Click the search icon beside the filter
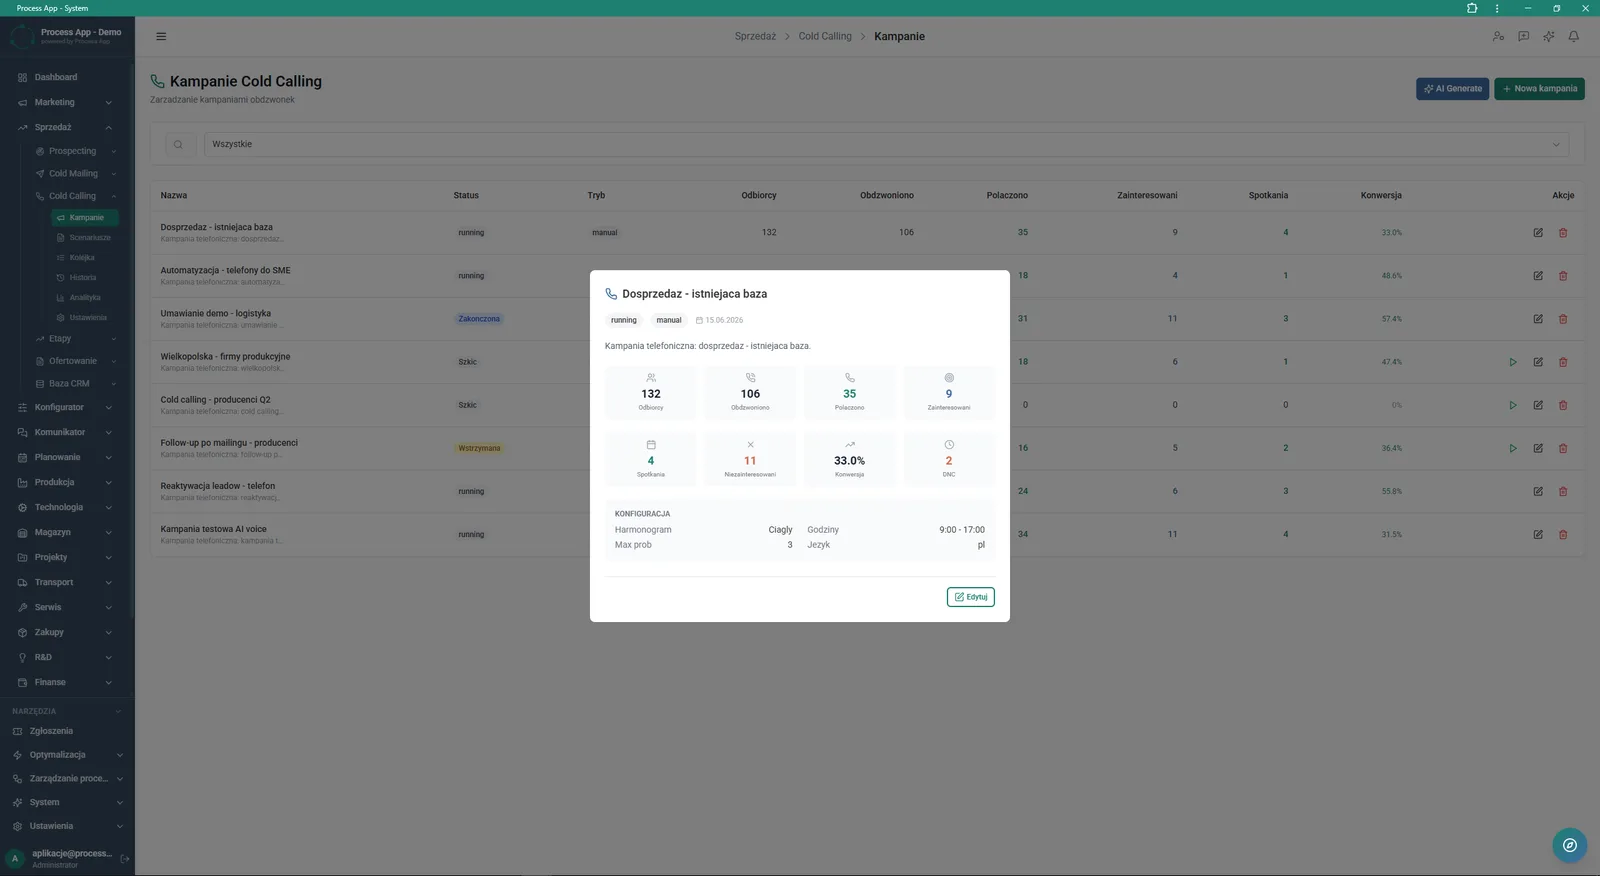The height and width of the screenshot is (876, 1600). 178,144
